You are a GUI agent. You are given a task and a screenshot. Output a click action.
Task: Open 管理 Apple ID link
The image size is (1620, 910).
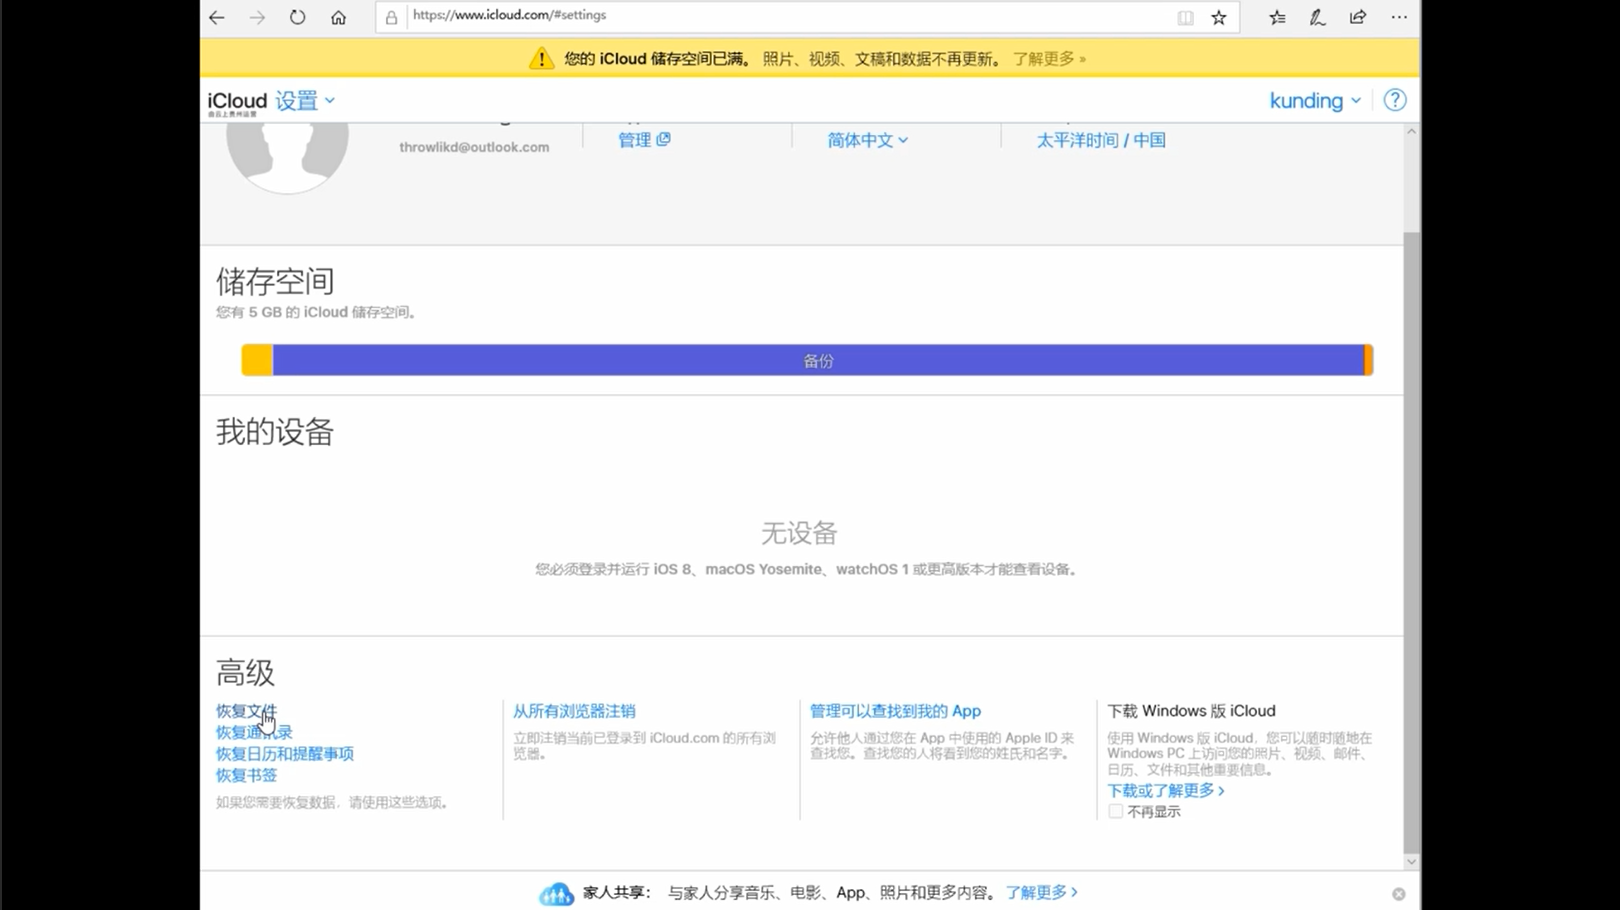pyautogui.click(x=644, y=140)
